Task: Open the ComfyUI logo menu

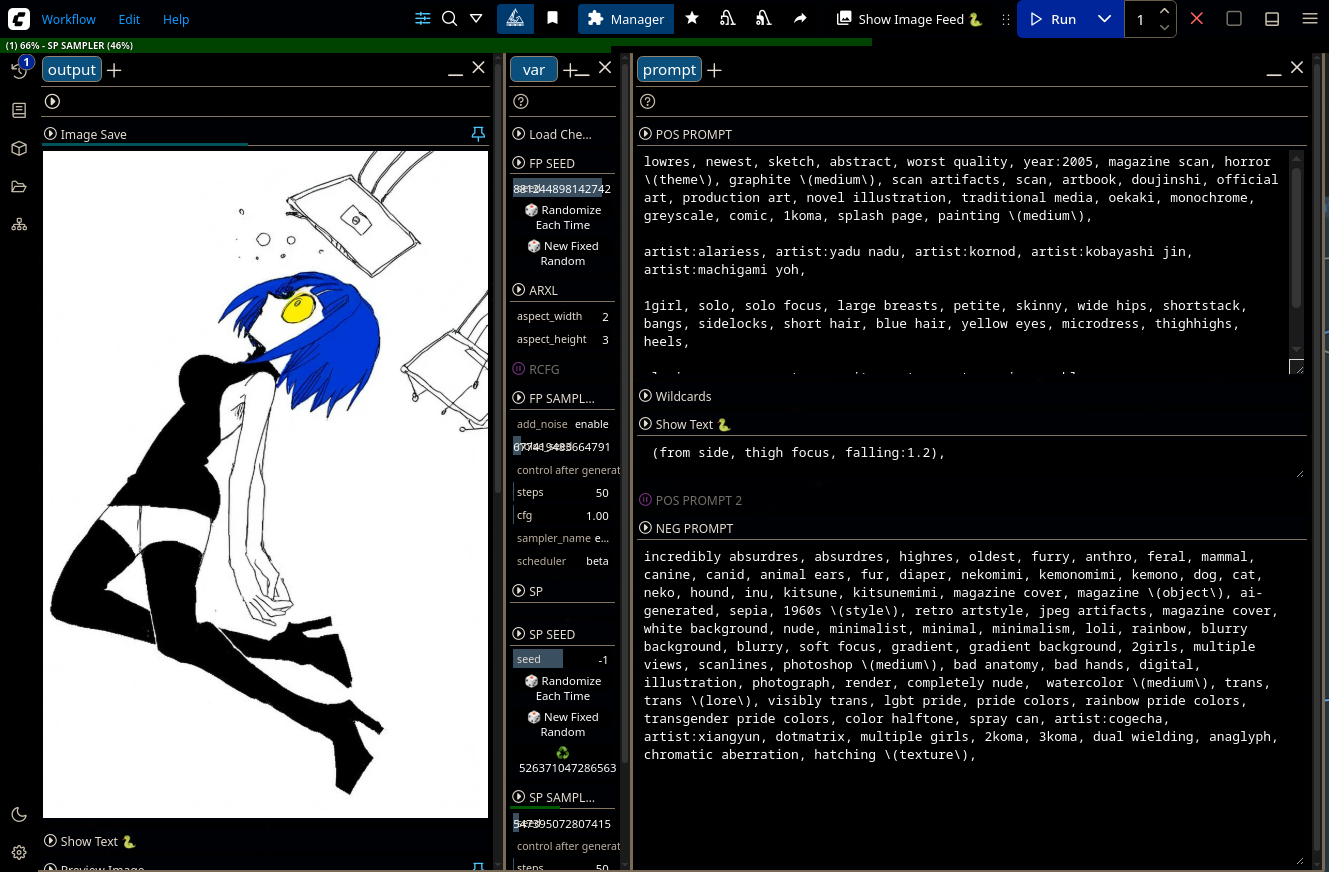Action: pyautogui.click(x=19, y=19)
